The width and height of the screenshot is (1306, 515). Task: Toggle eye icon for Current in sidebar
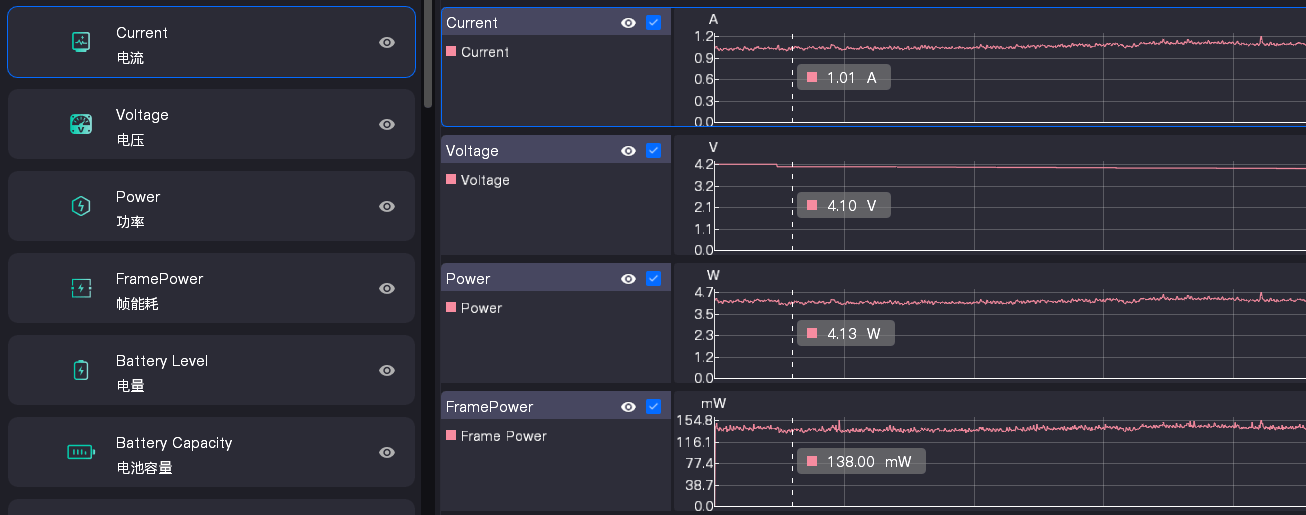tap(387, 42)
